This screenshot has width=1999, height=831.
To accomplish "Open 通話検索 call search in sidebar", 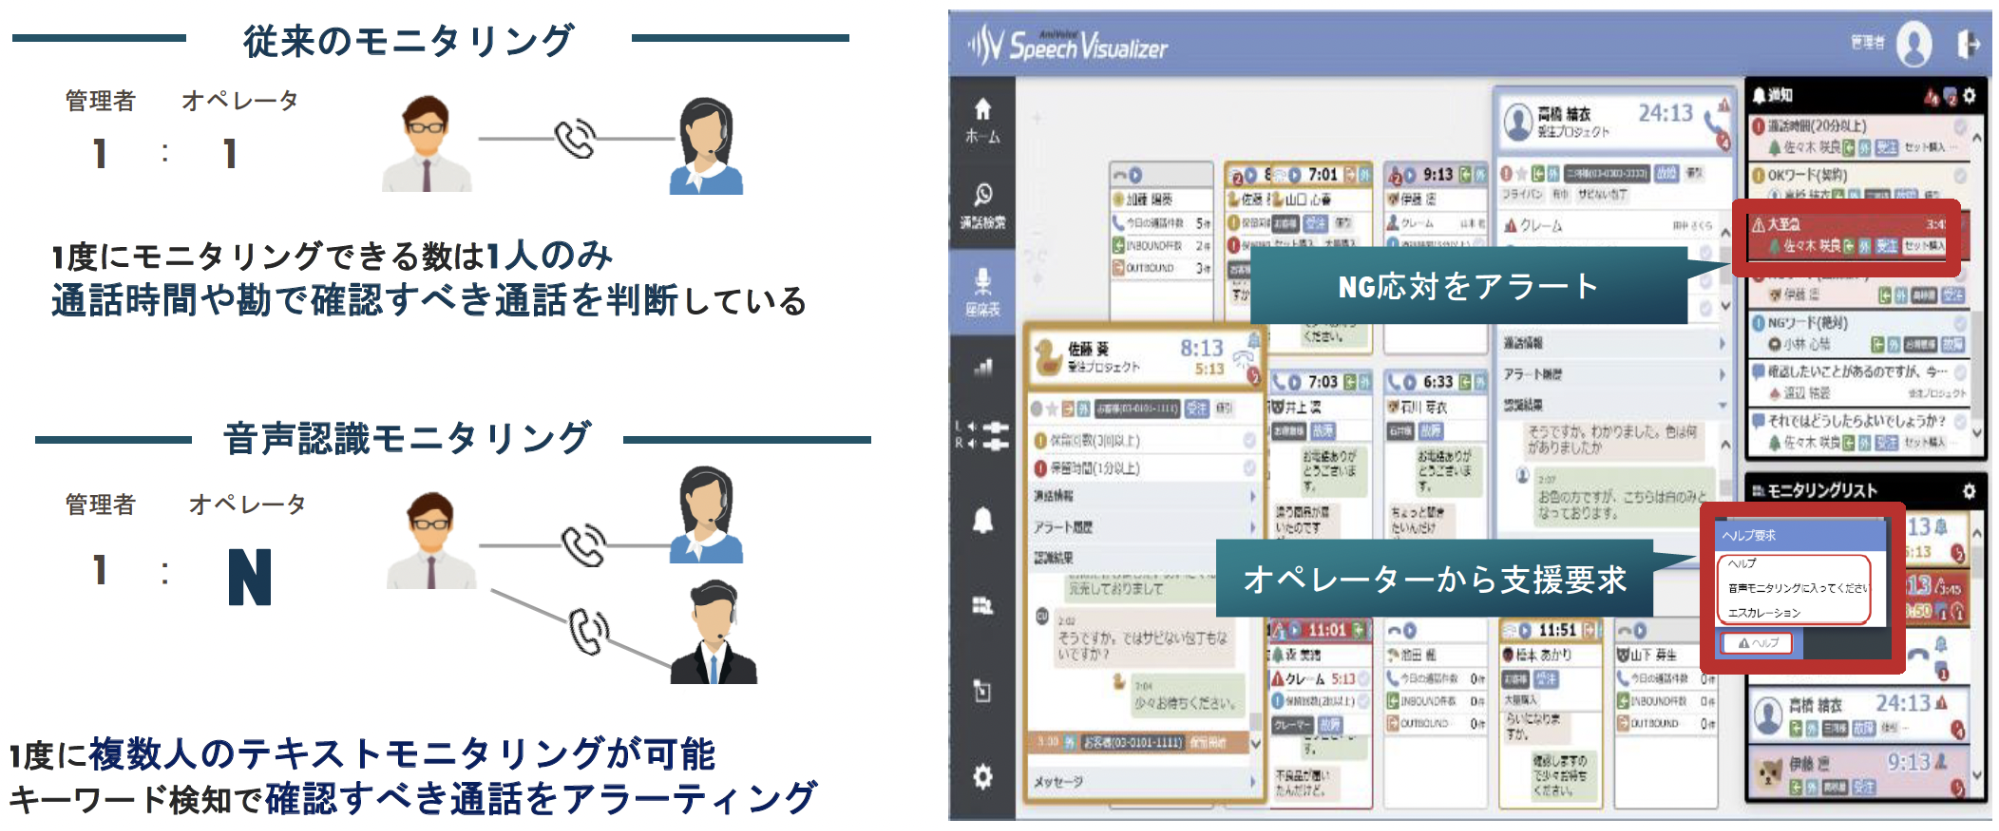I will (x=982, y=205).
